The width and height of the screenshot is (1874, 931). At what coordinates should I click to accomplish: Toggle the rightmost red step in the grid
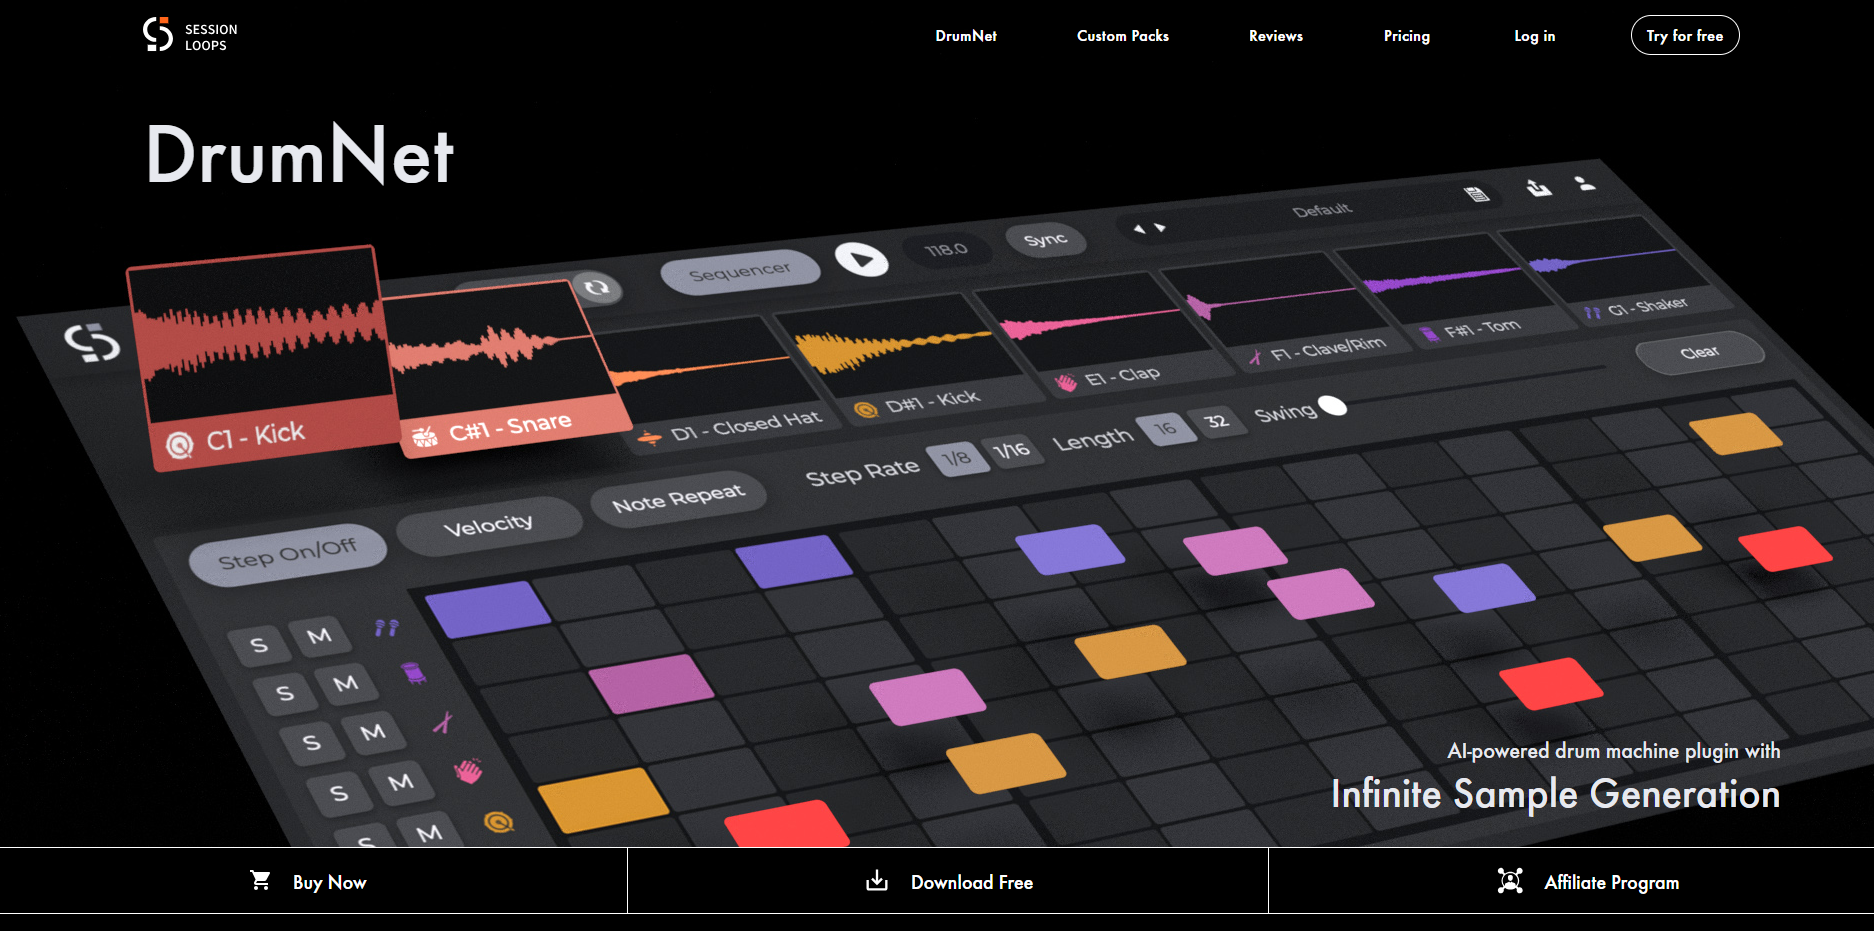(1785, 548)
